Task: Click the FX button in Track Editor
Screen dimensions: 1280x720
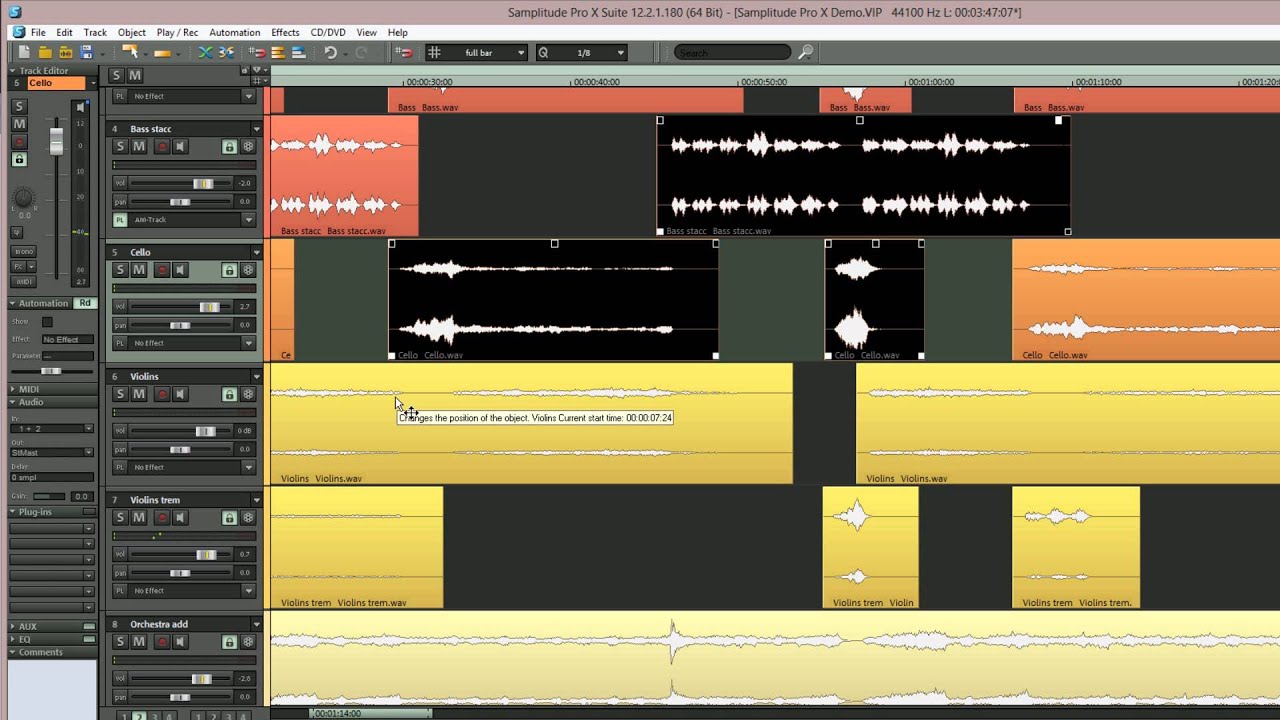Action: [x=18, y=267]
